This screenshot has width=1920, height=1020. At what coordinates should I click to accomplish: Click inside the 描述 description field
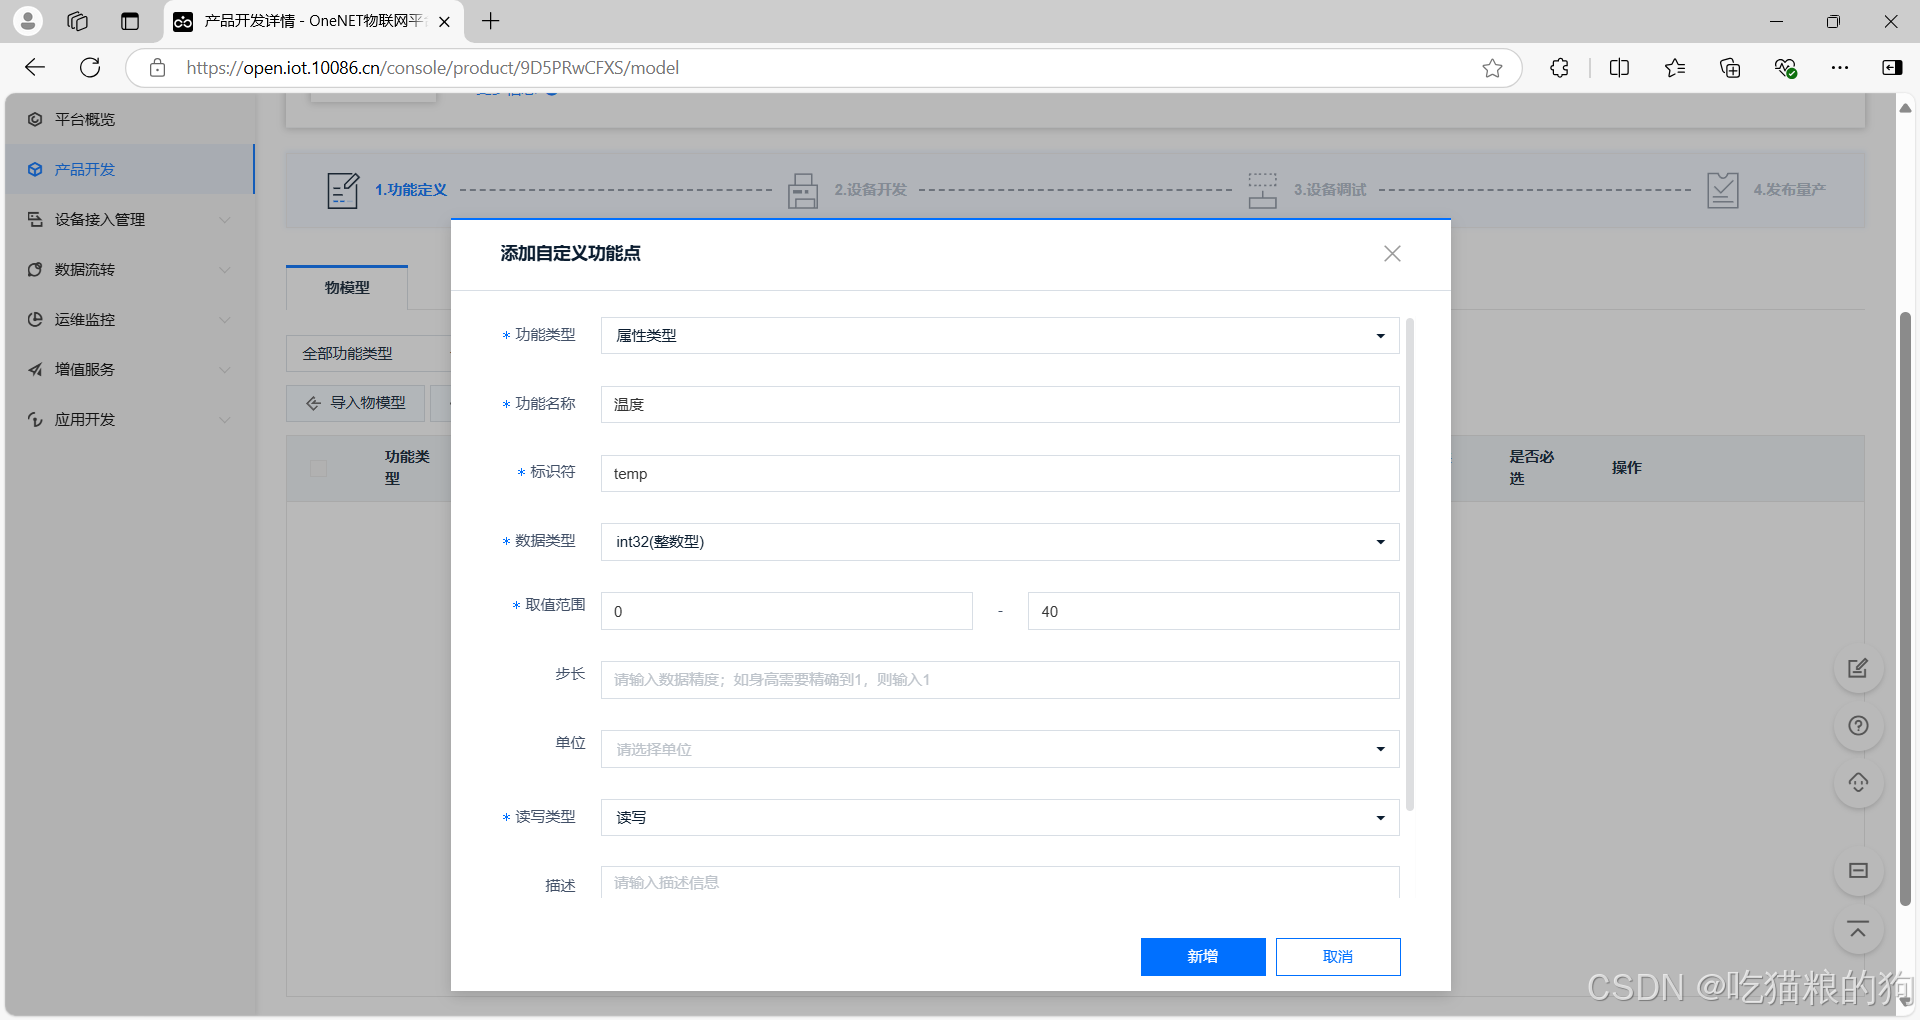(x=999, y=882)
